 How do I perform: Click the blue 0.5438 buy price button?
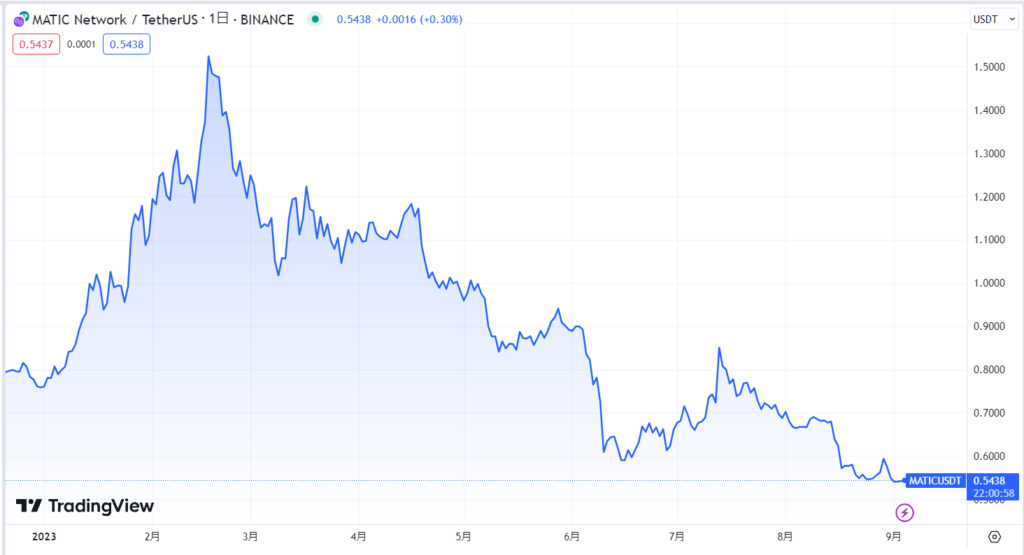click(x=126, y=44)
